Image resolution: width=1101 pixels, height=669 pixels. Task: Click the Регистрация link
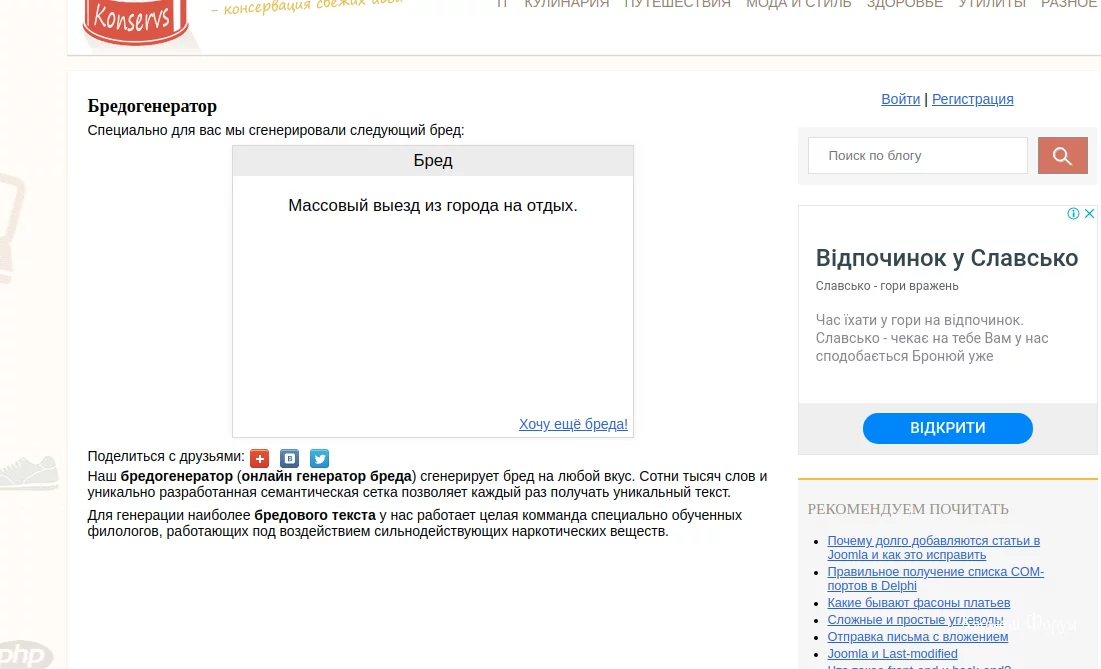973,99
